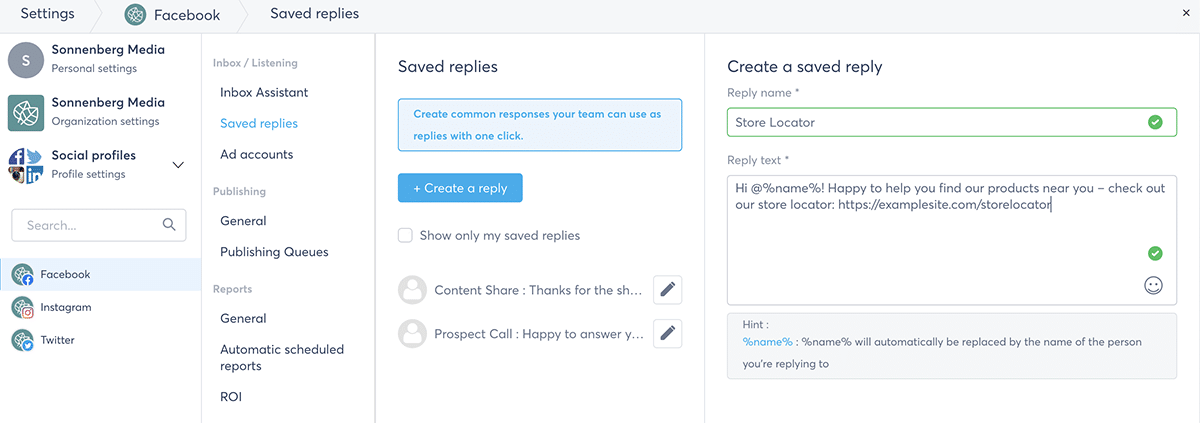Click the Facebook breadcrumb profile icon
Image resolution: width=1200 pixels, height=423 pixels.
[135, 15]
